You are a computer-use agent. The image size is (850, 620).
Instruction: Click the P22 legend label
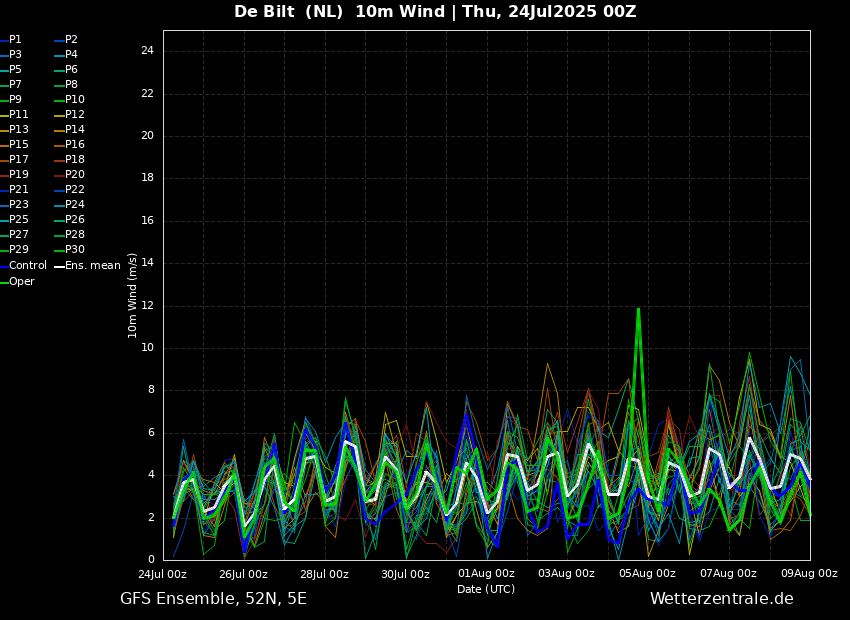74,190
